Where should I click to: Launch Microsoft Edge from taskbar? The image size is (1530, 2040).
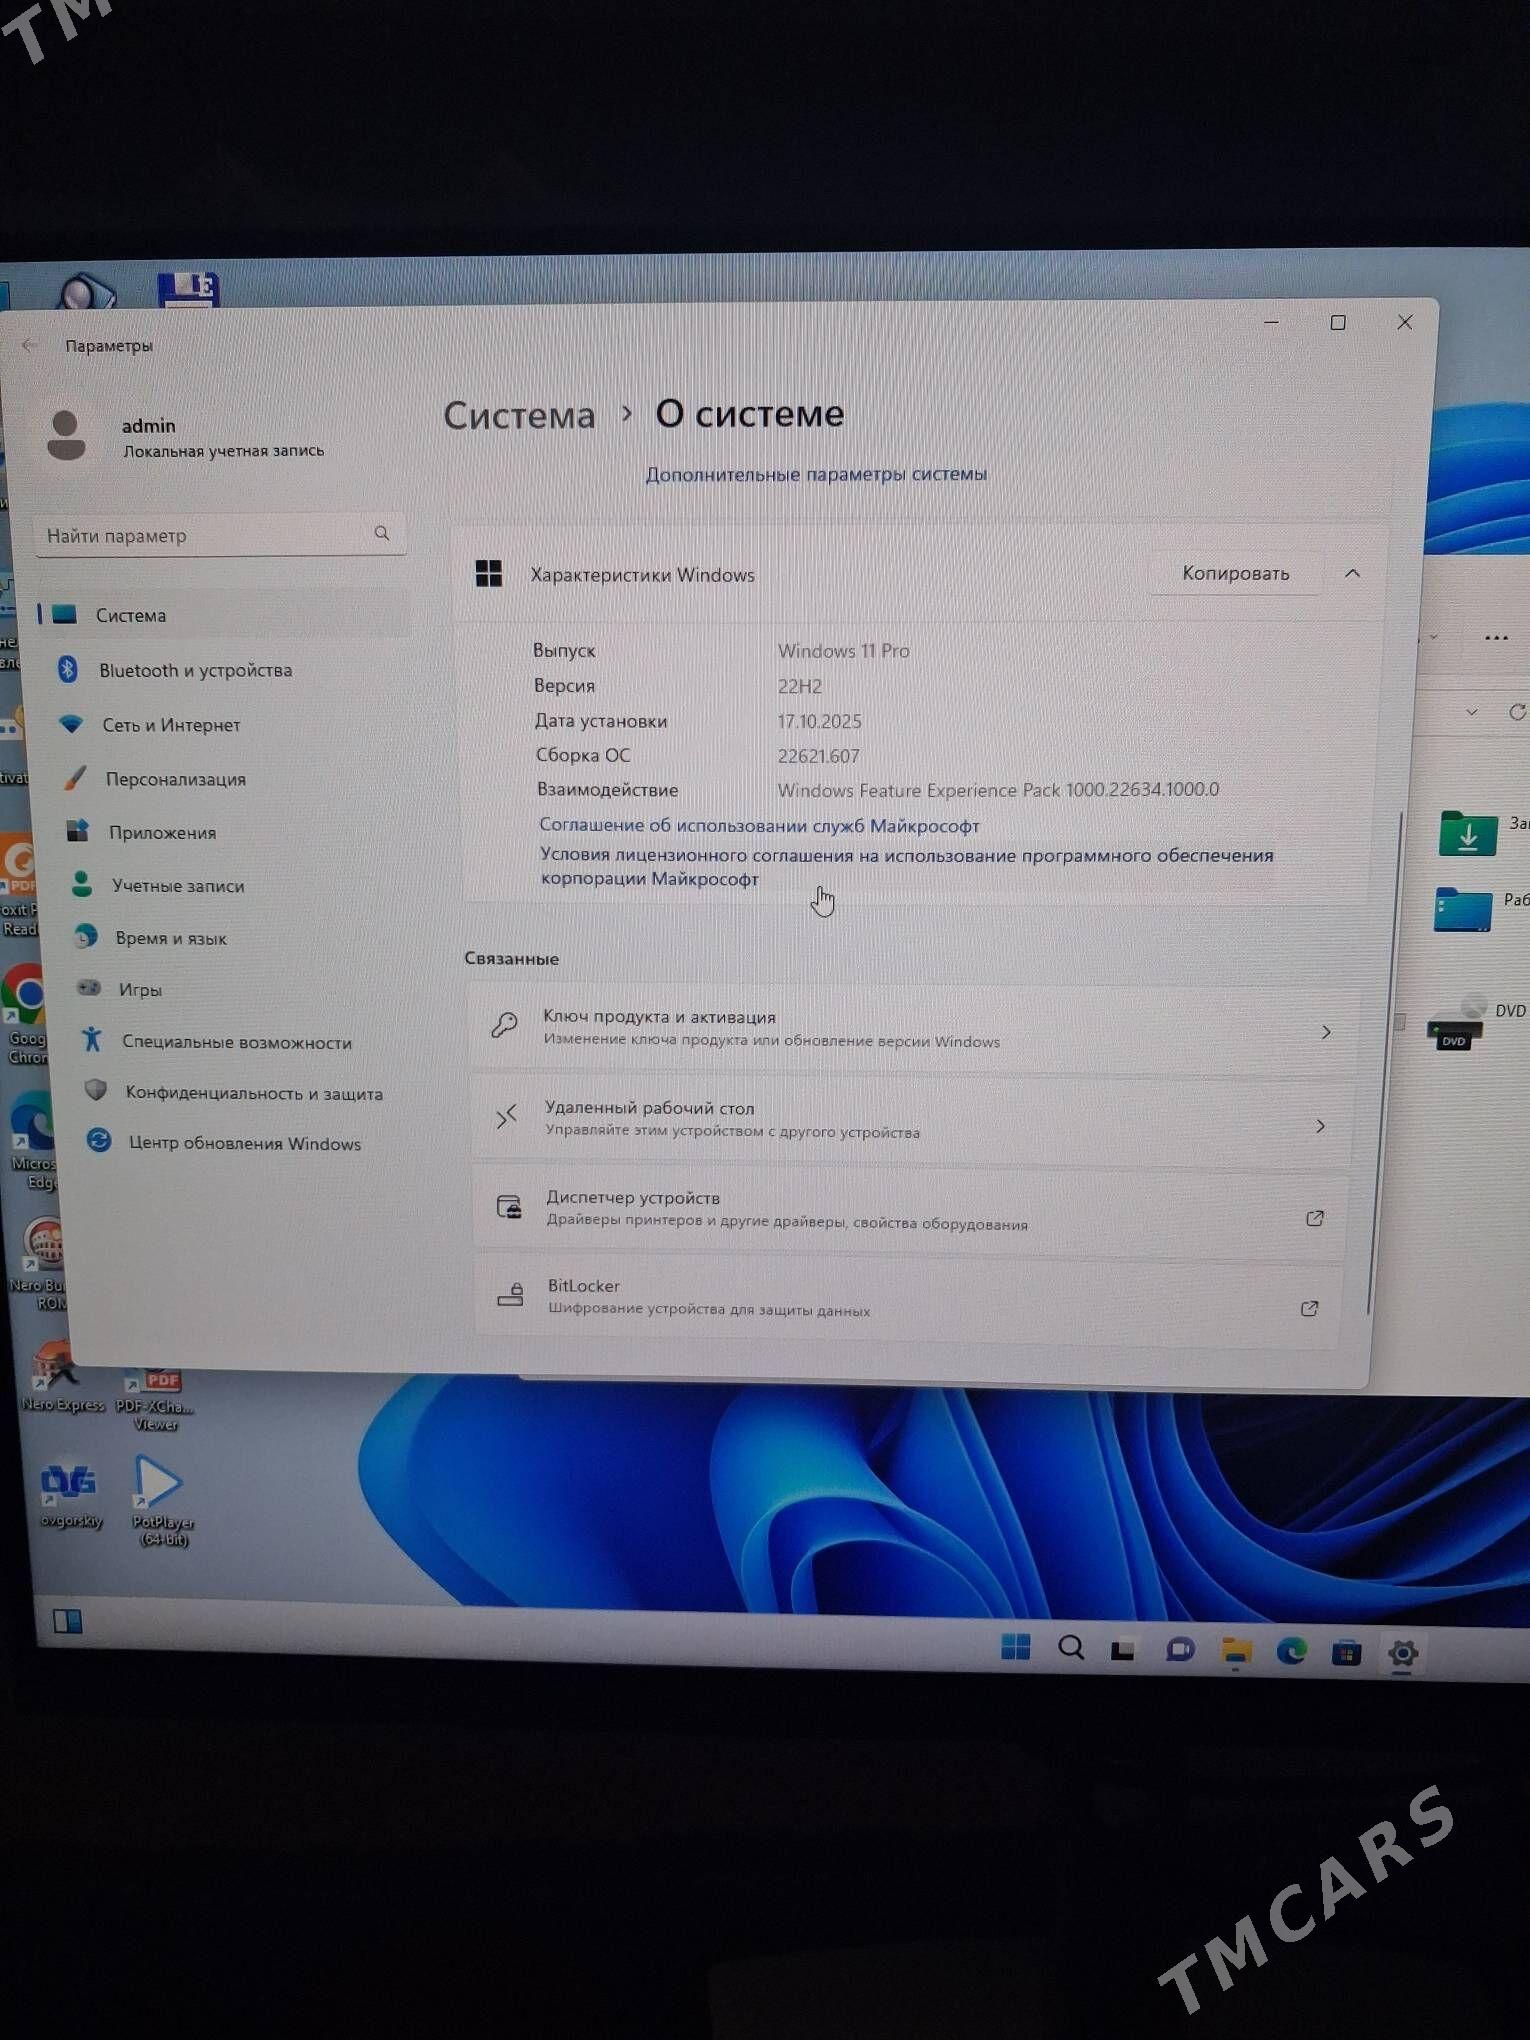click(1291, 1652)
